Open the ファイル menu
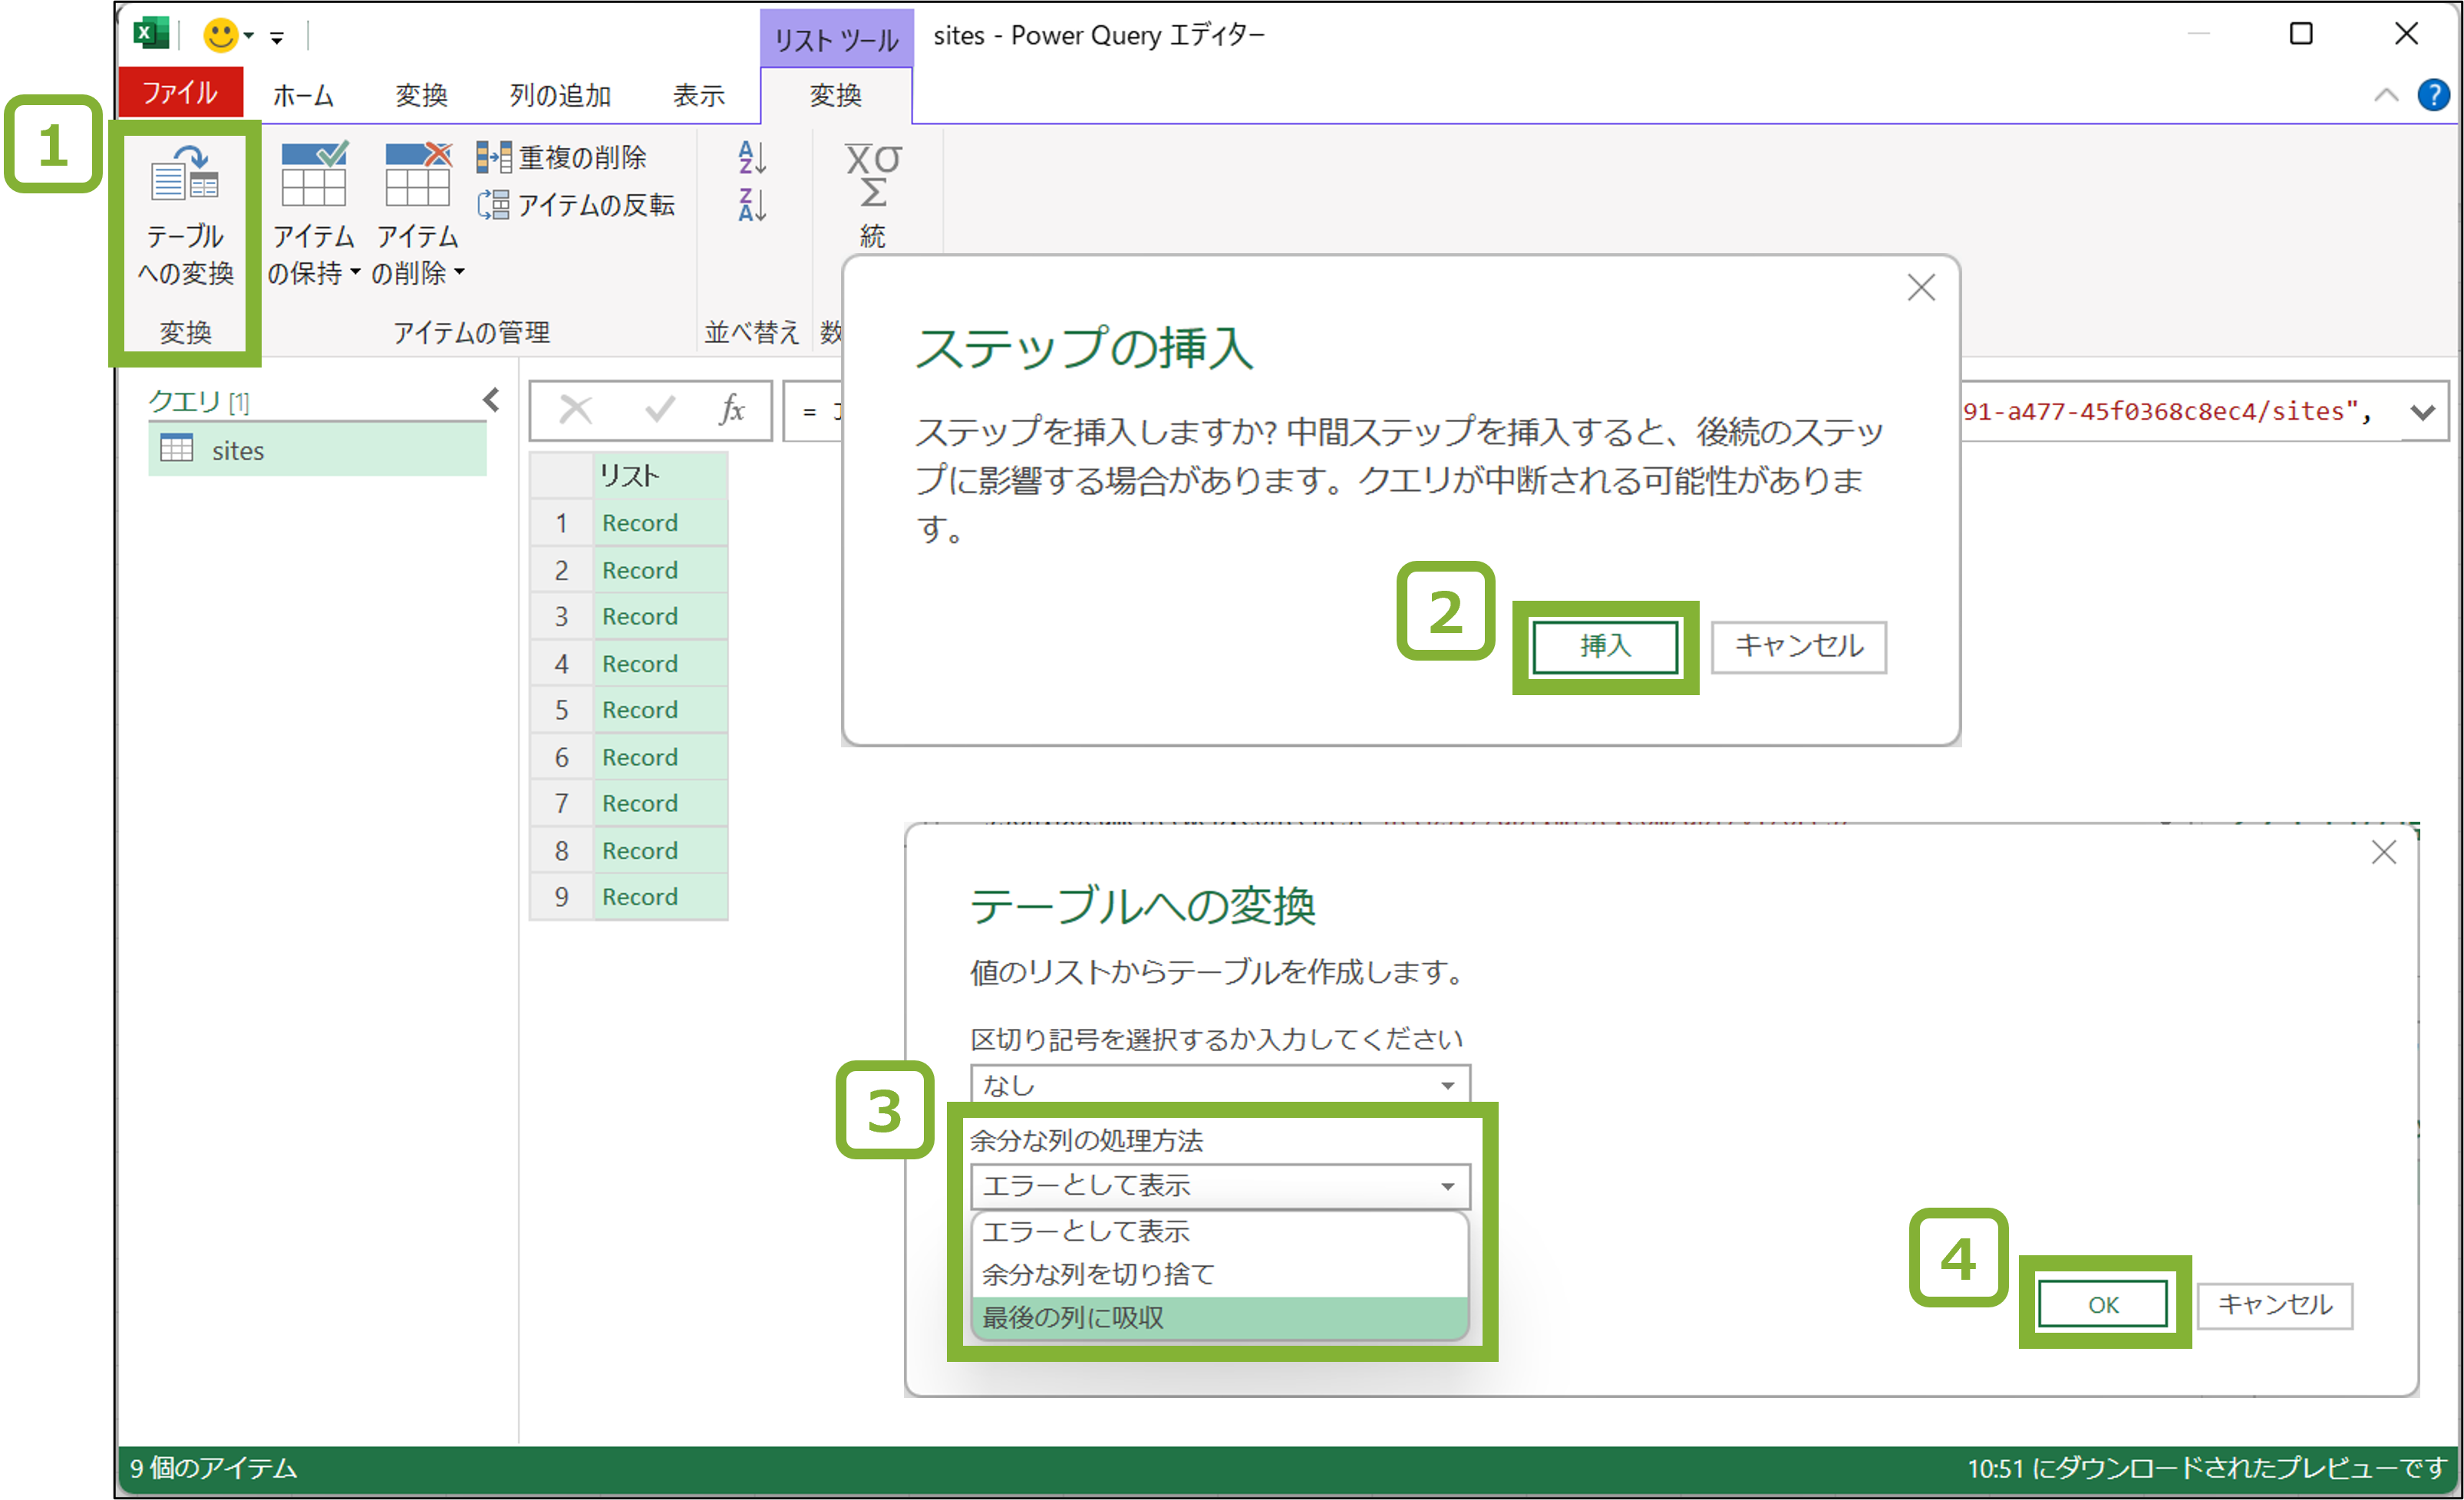 (180, 92)
